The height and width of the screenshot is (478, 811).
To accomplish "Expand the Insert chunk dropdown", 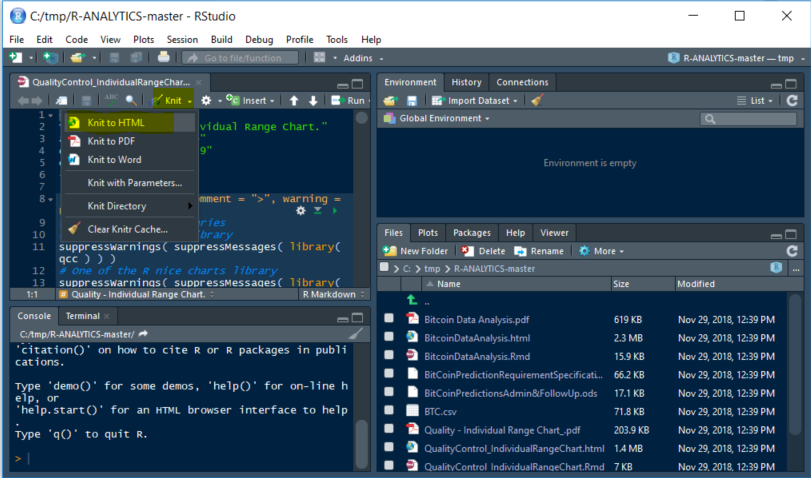I will [273, 101].
